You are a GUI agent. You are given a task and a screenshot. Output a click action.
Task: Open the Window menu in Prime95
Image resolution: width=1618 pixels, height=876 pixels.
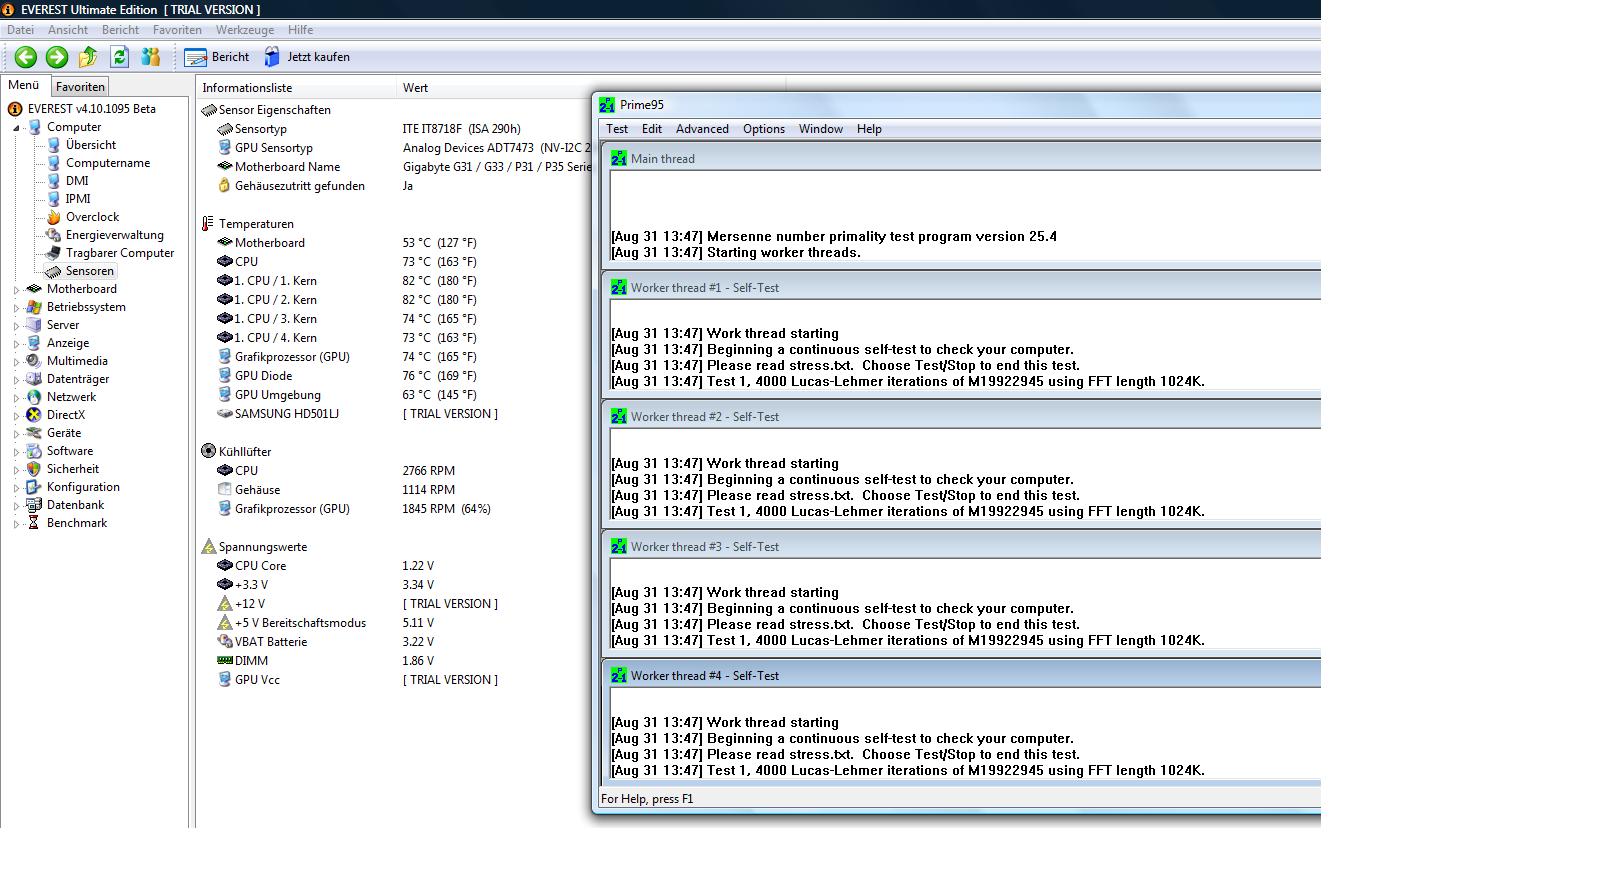(x=821, y=129)
